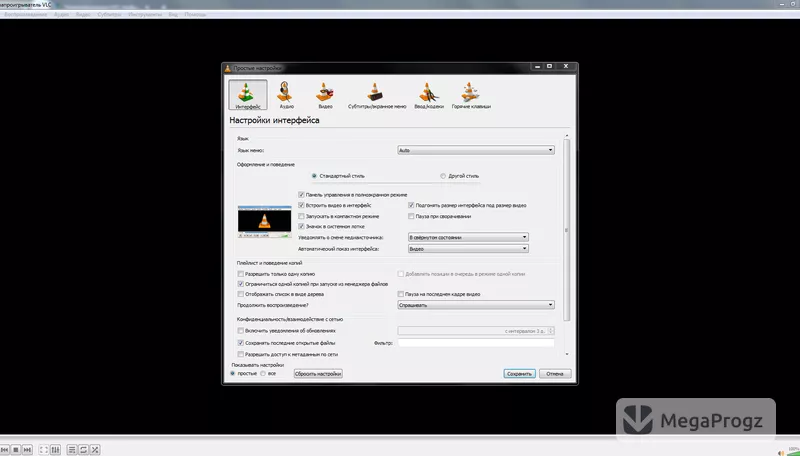Click the interface preview thumbnail image

pos(264,222)
